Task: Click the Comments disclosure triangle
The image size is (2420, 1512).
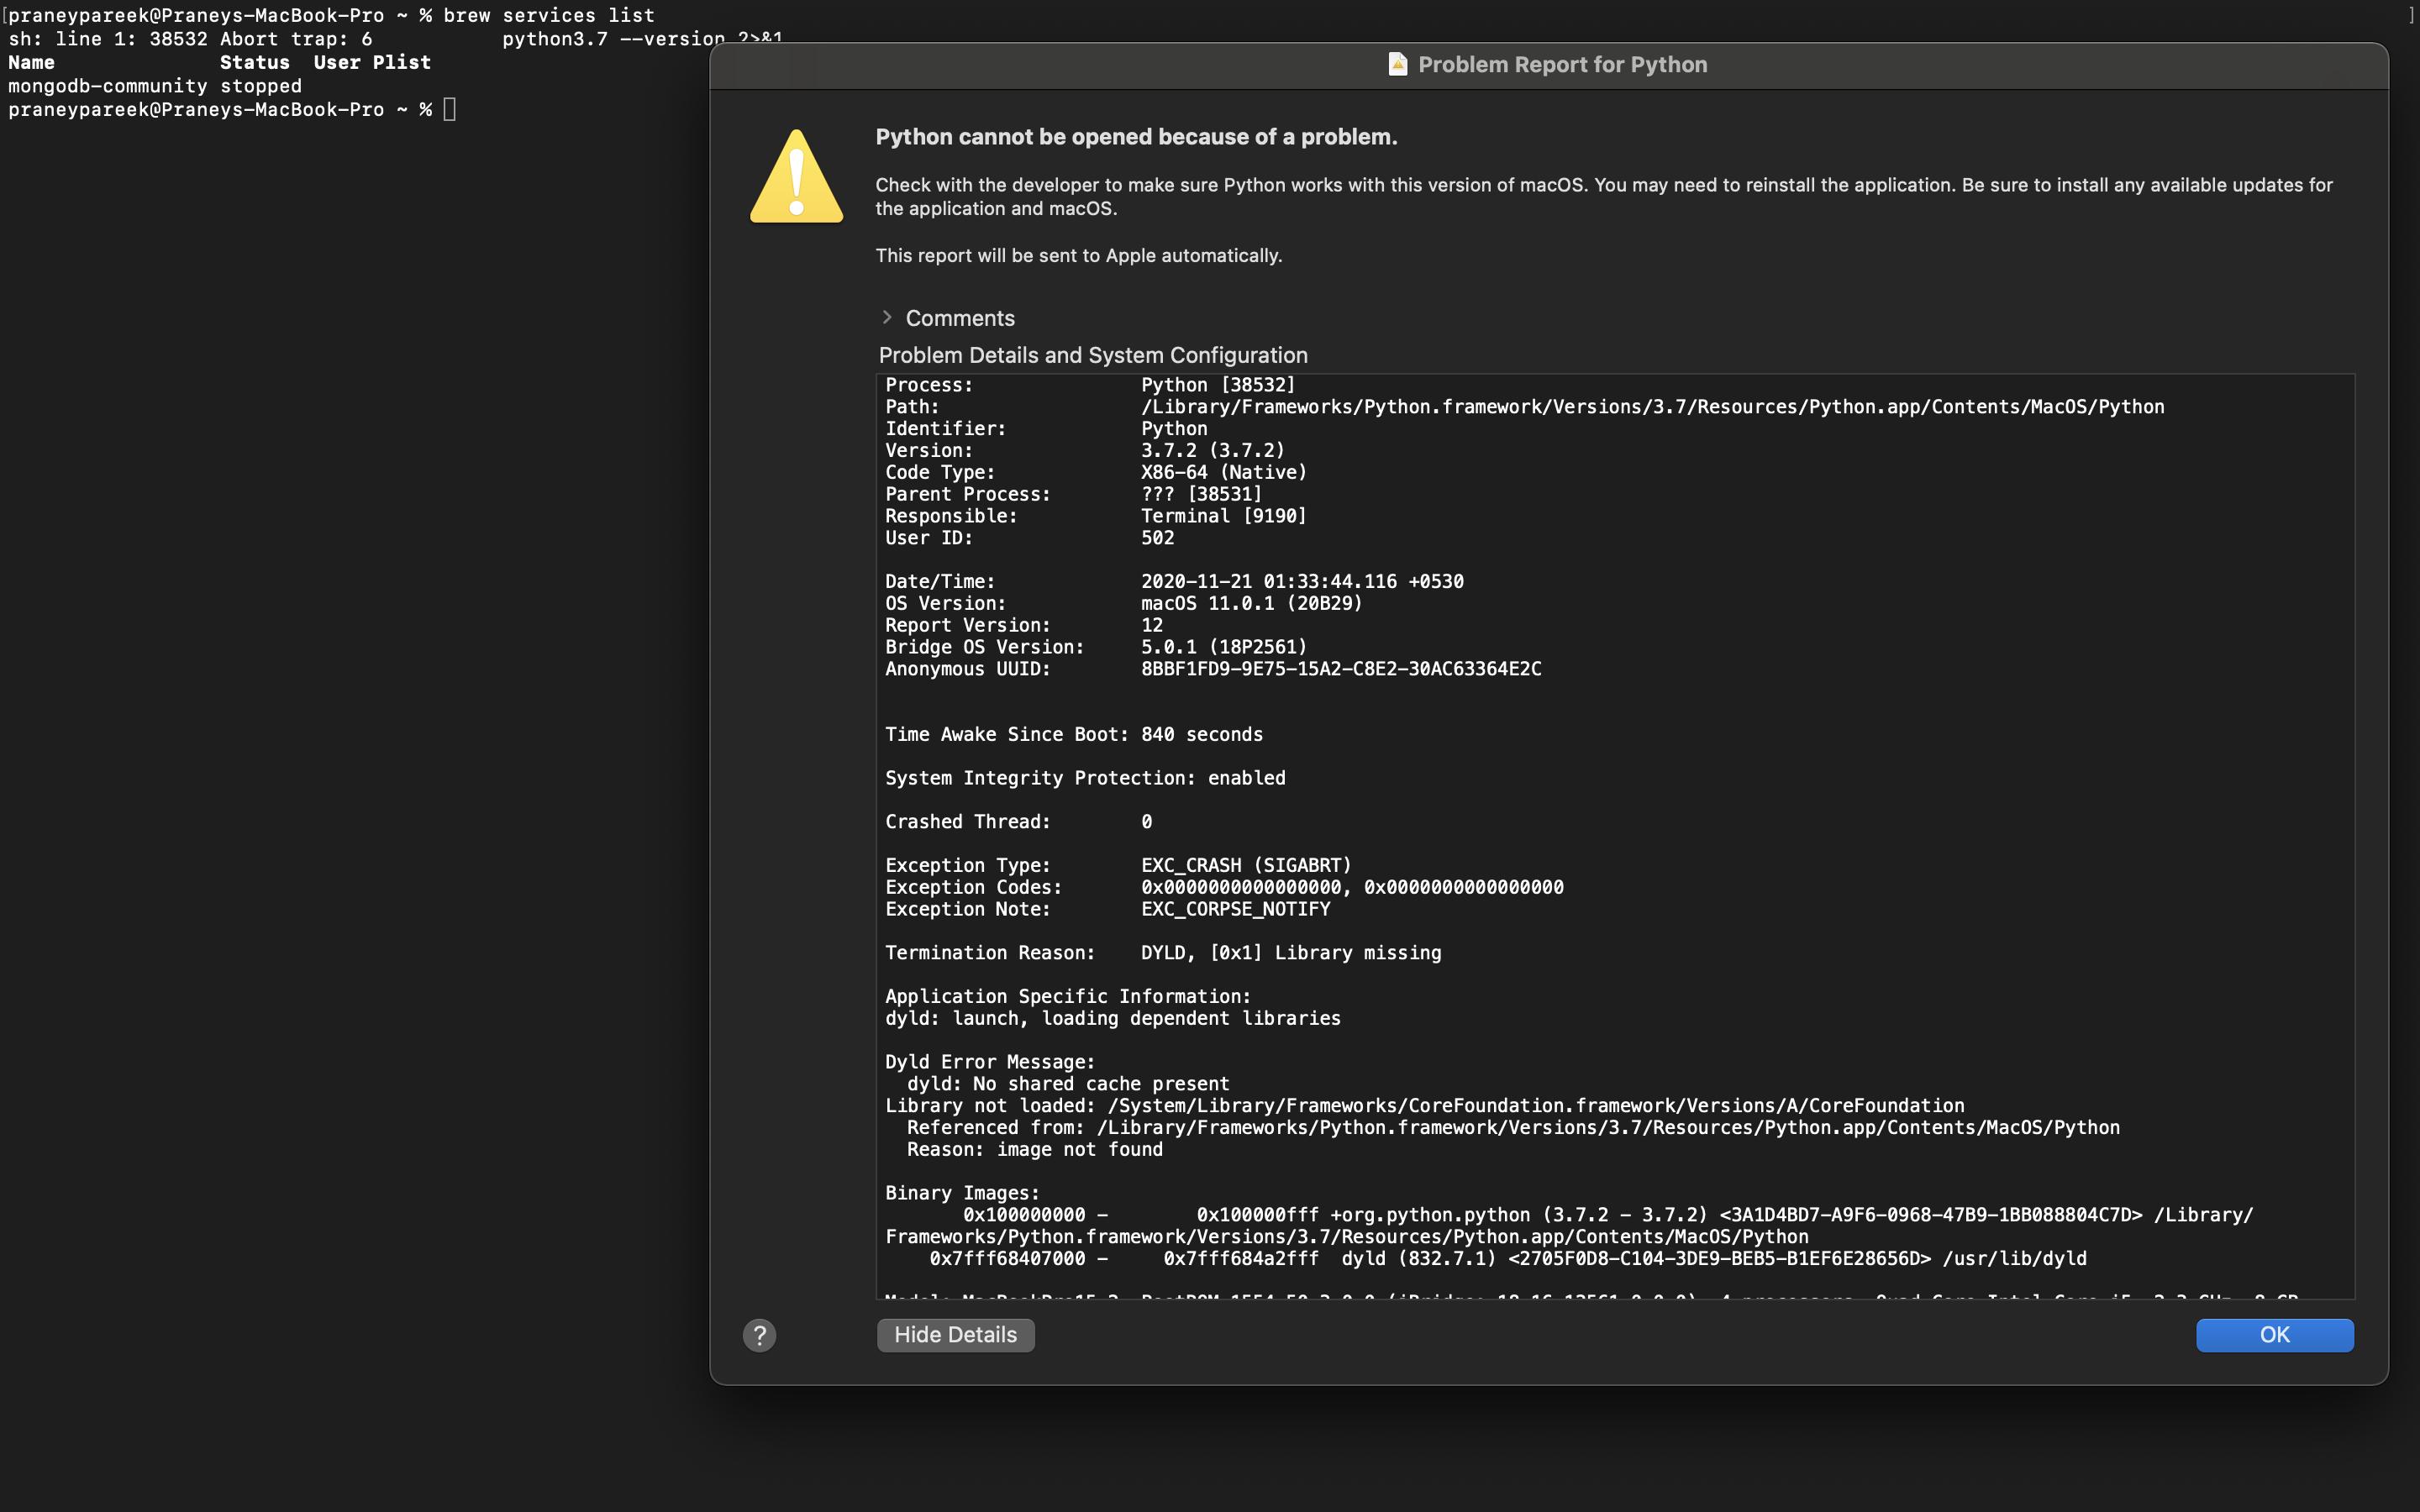Action: (887, 317)
